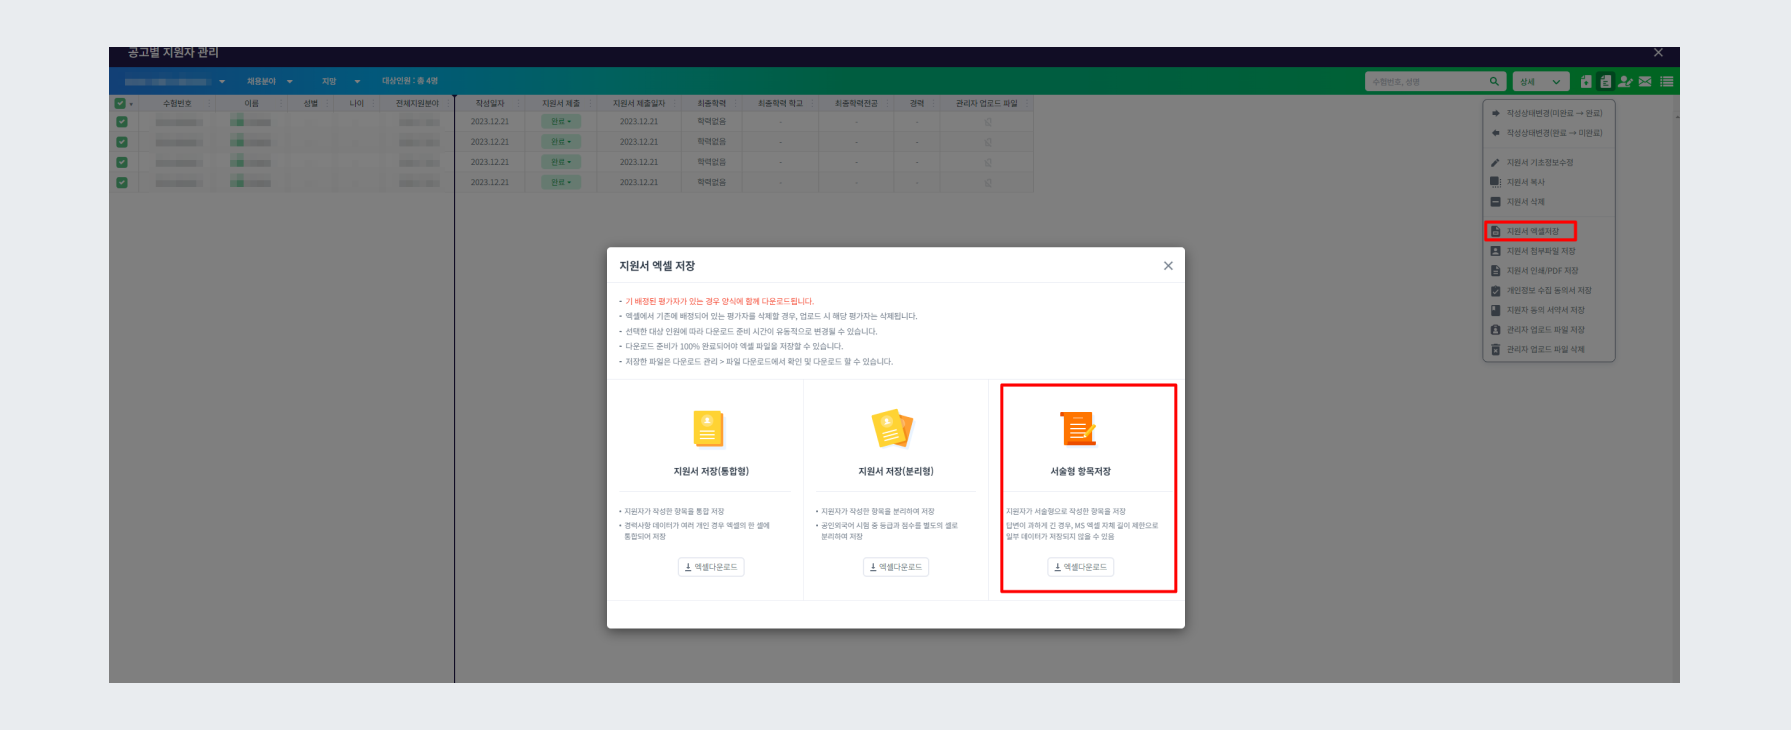Click the 최종학력전공 column header
This screenshot has height=730, width=1791.
coord(856,103)
